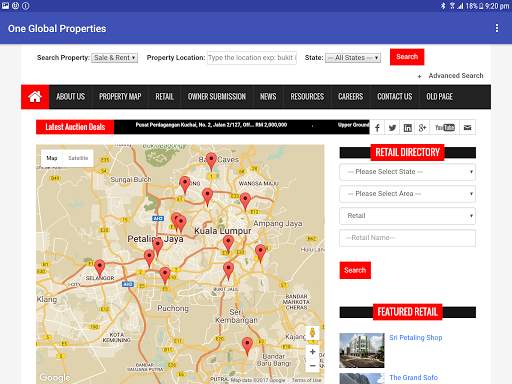Focus the Property Location input field
Screen dimensions: 512x384
(252, 58)
